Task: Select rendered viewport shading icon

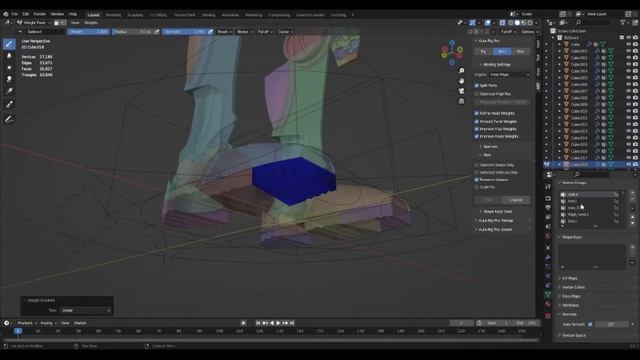Action: click(x=530, y=23)
